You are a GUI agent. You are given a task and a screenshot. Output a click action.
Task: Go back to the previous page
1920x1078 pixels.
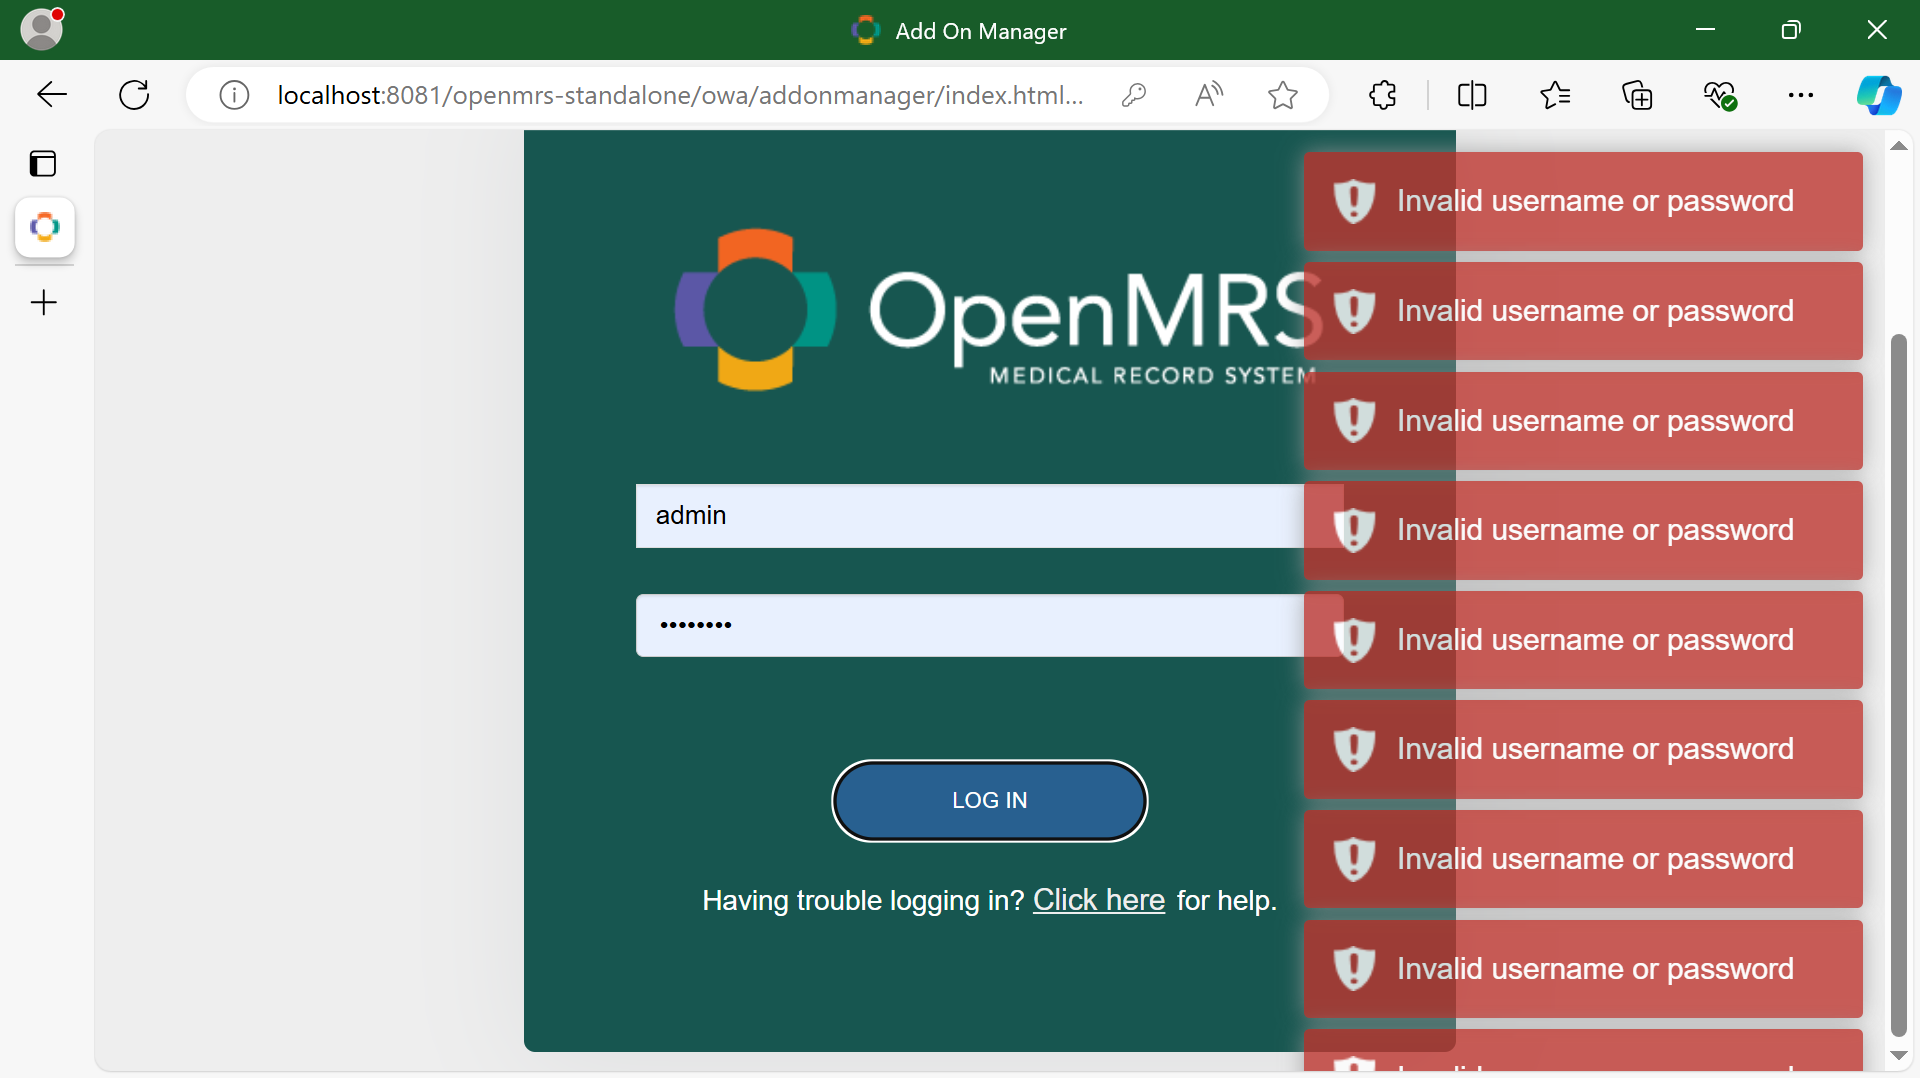(x=51, y=95)
